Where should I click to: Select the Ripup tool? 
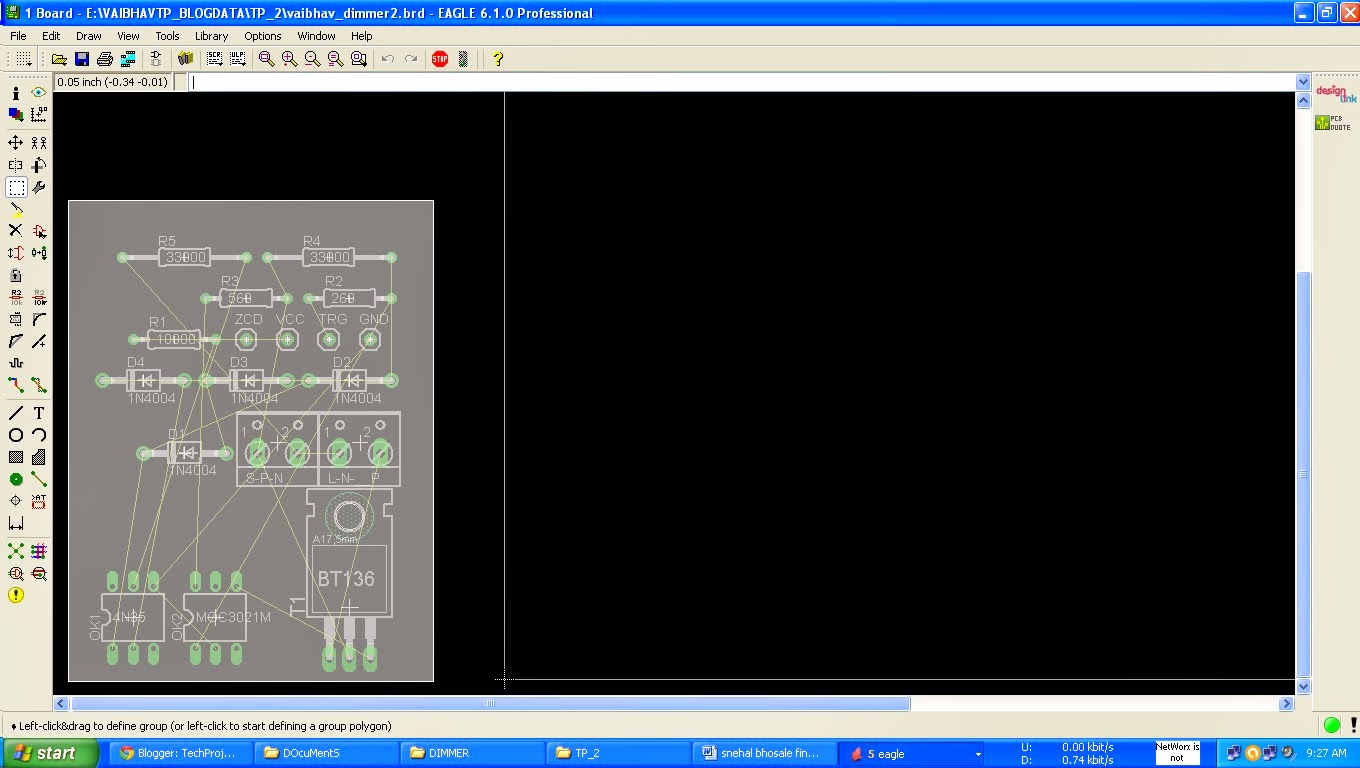click(39, 385)
